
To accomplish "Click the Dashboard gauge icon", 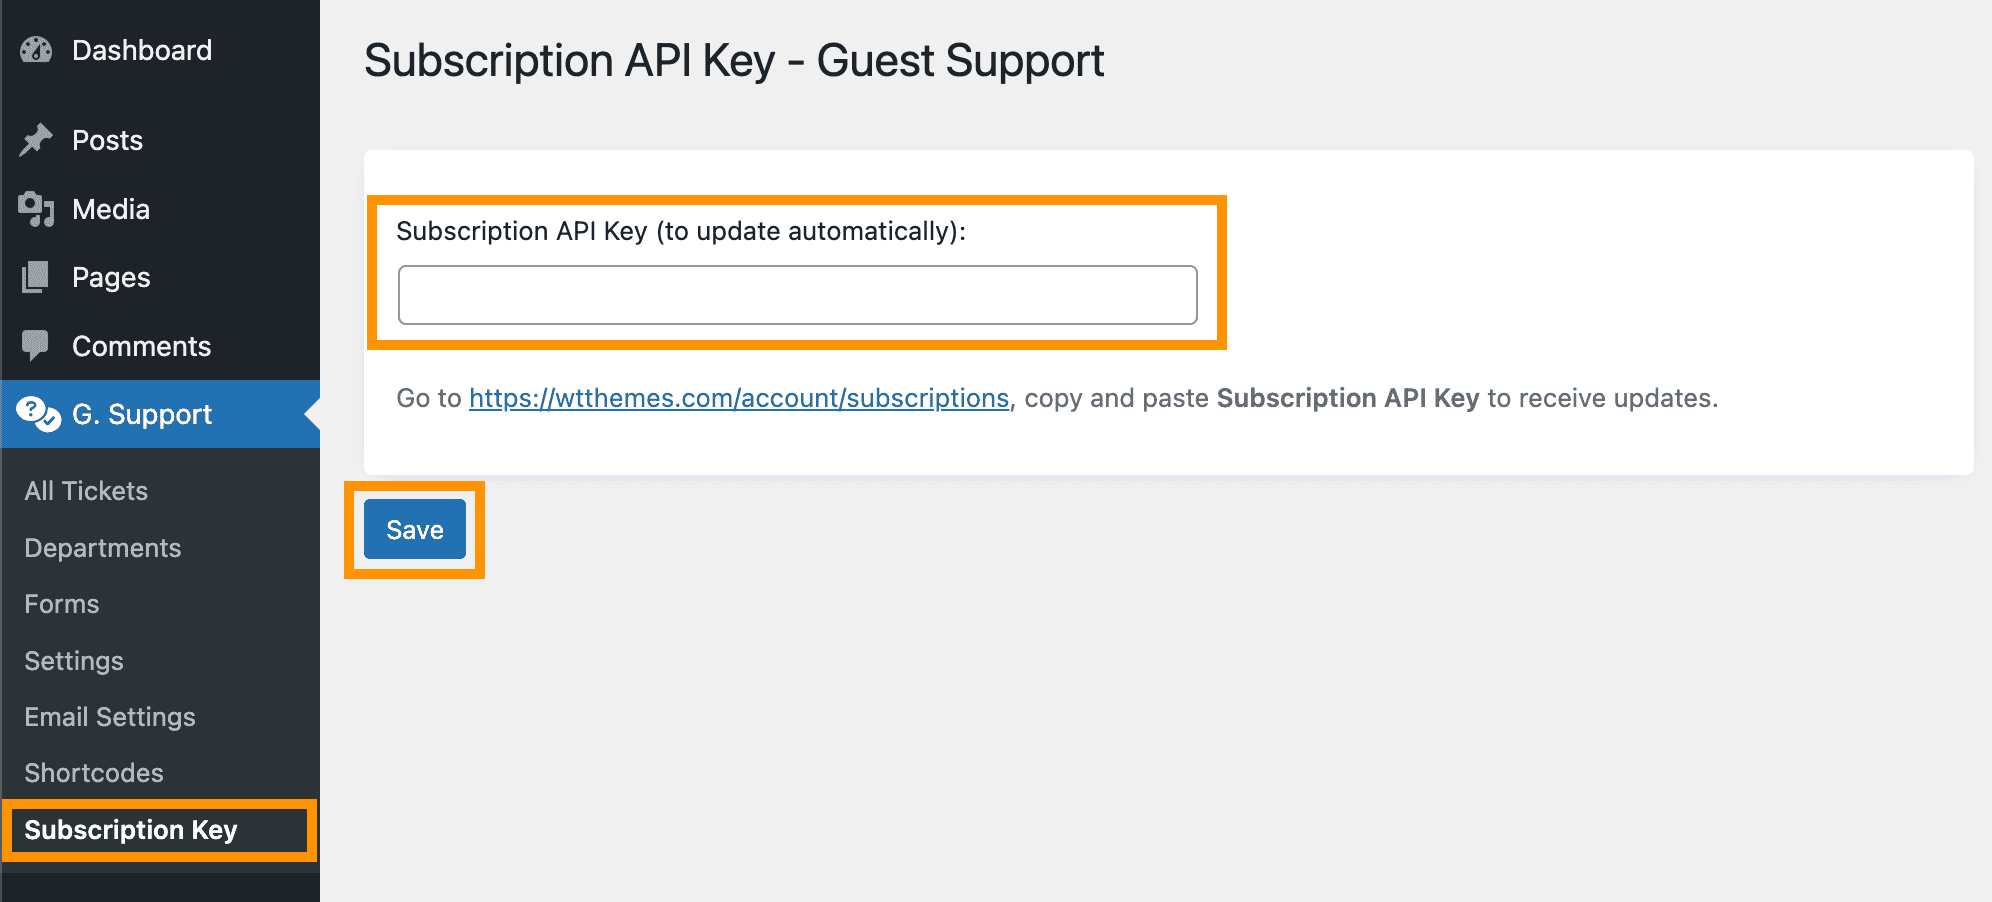I will (x=36, y=50).
